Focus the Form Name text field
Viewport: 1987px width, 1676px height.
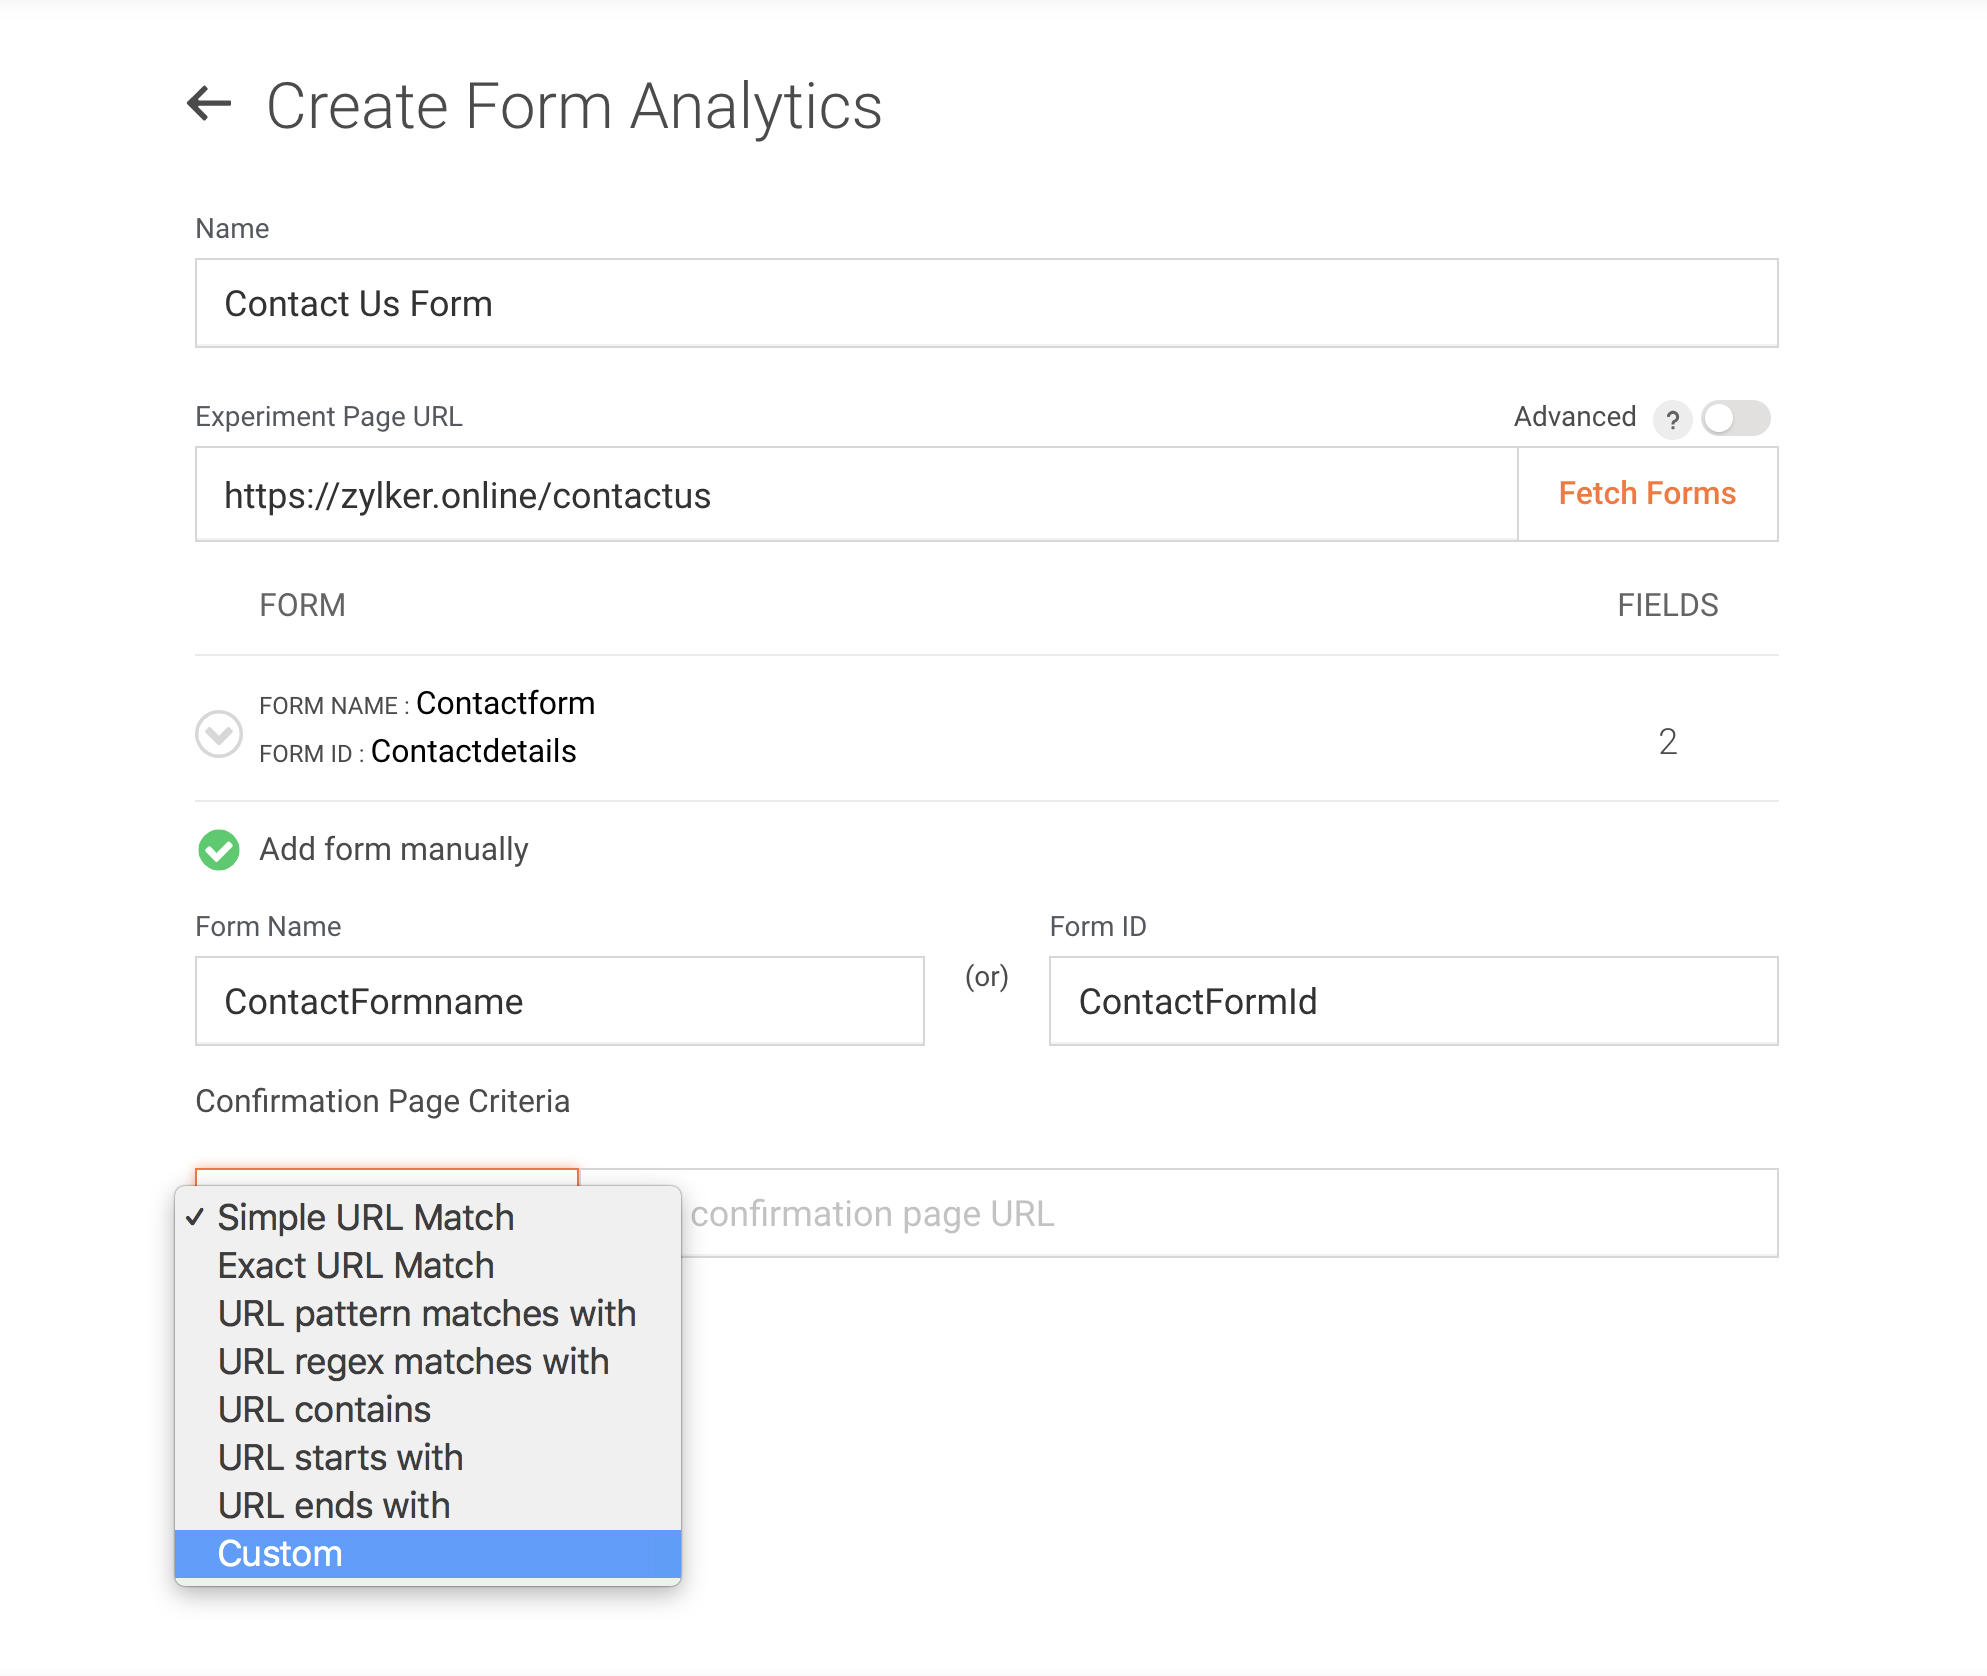[559, 1001]
